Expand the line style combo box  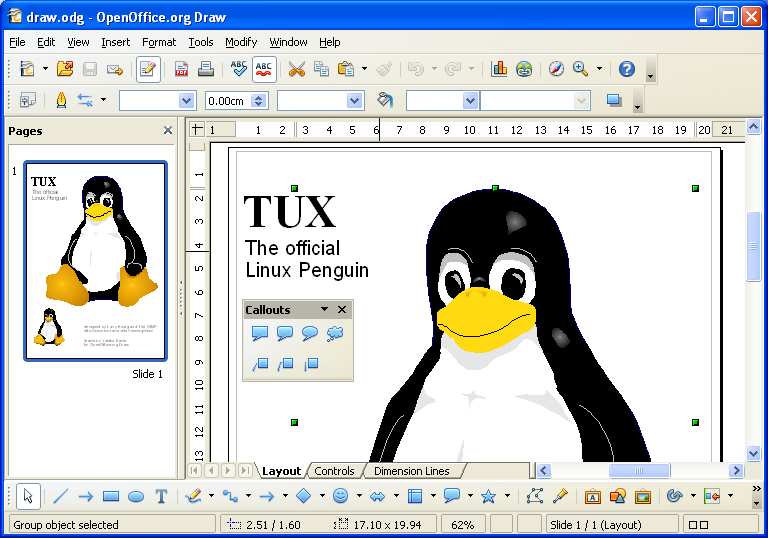186,100
